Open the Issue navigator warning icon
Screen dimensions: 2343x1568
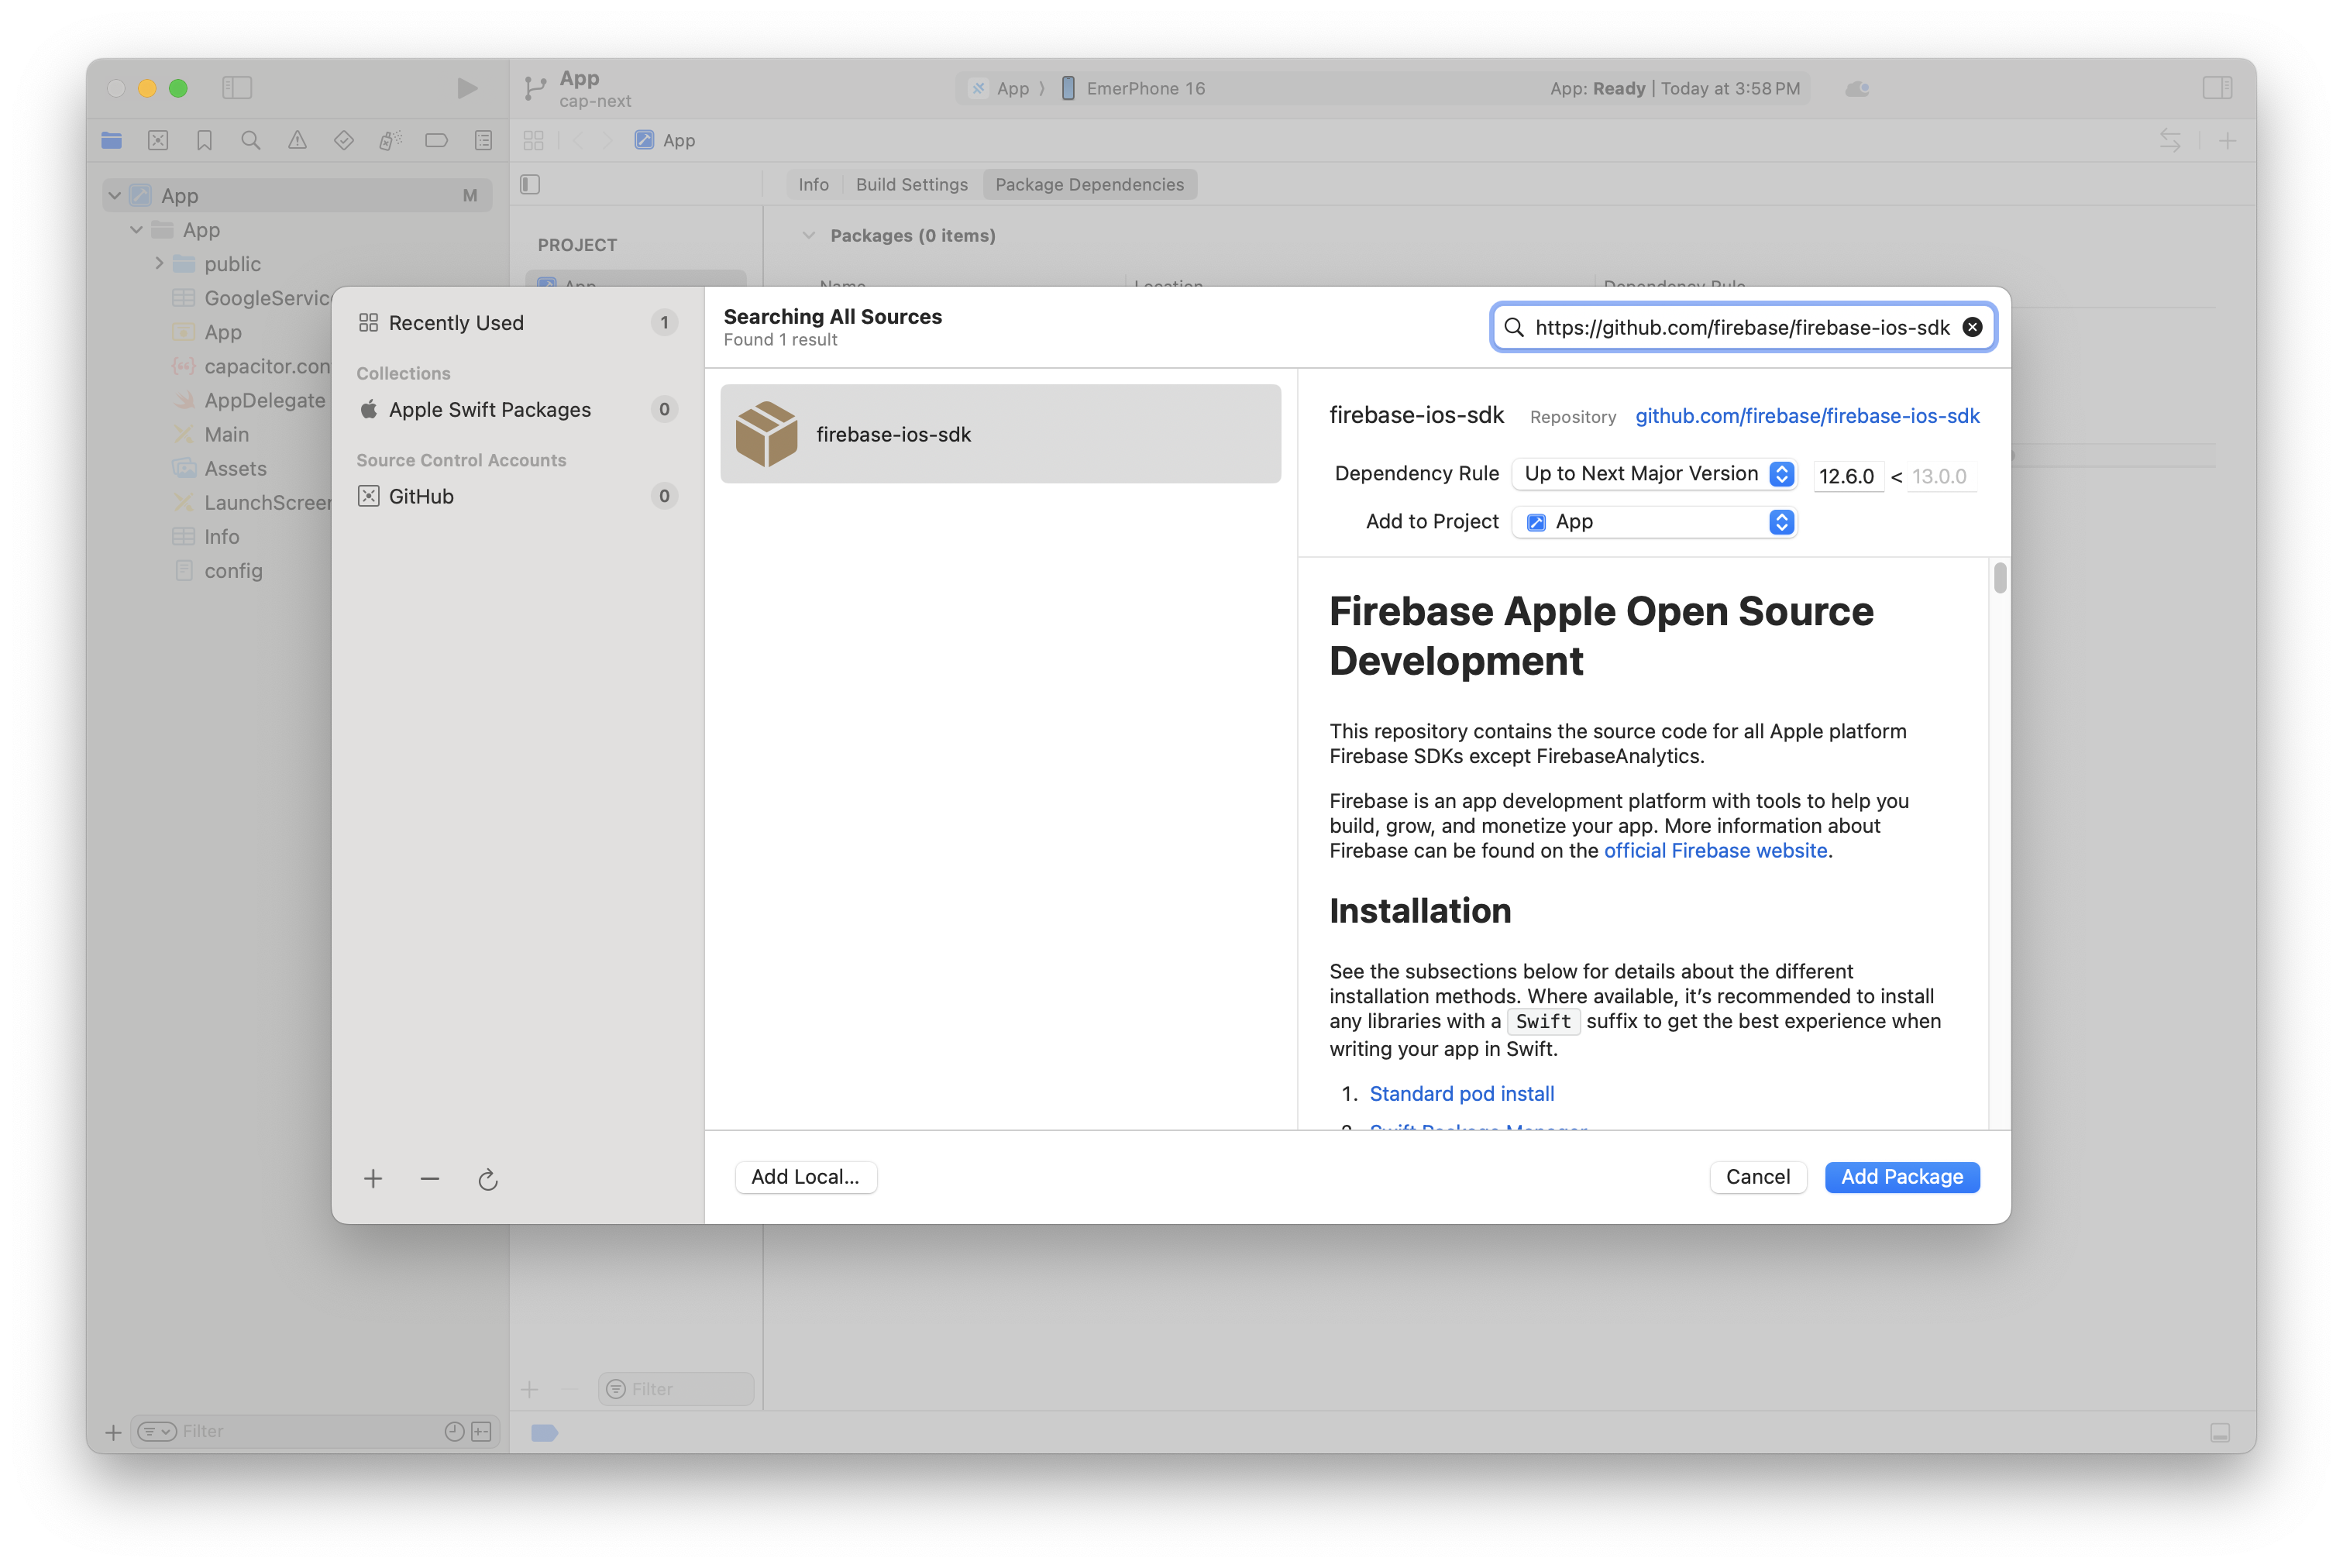297,141
